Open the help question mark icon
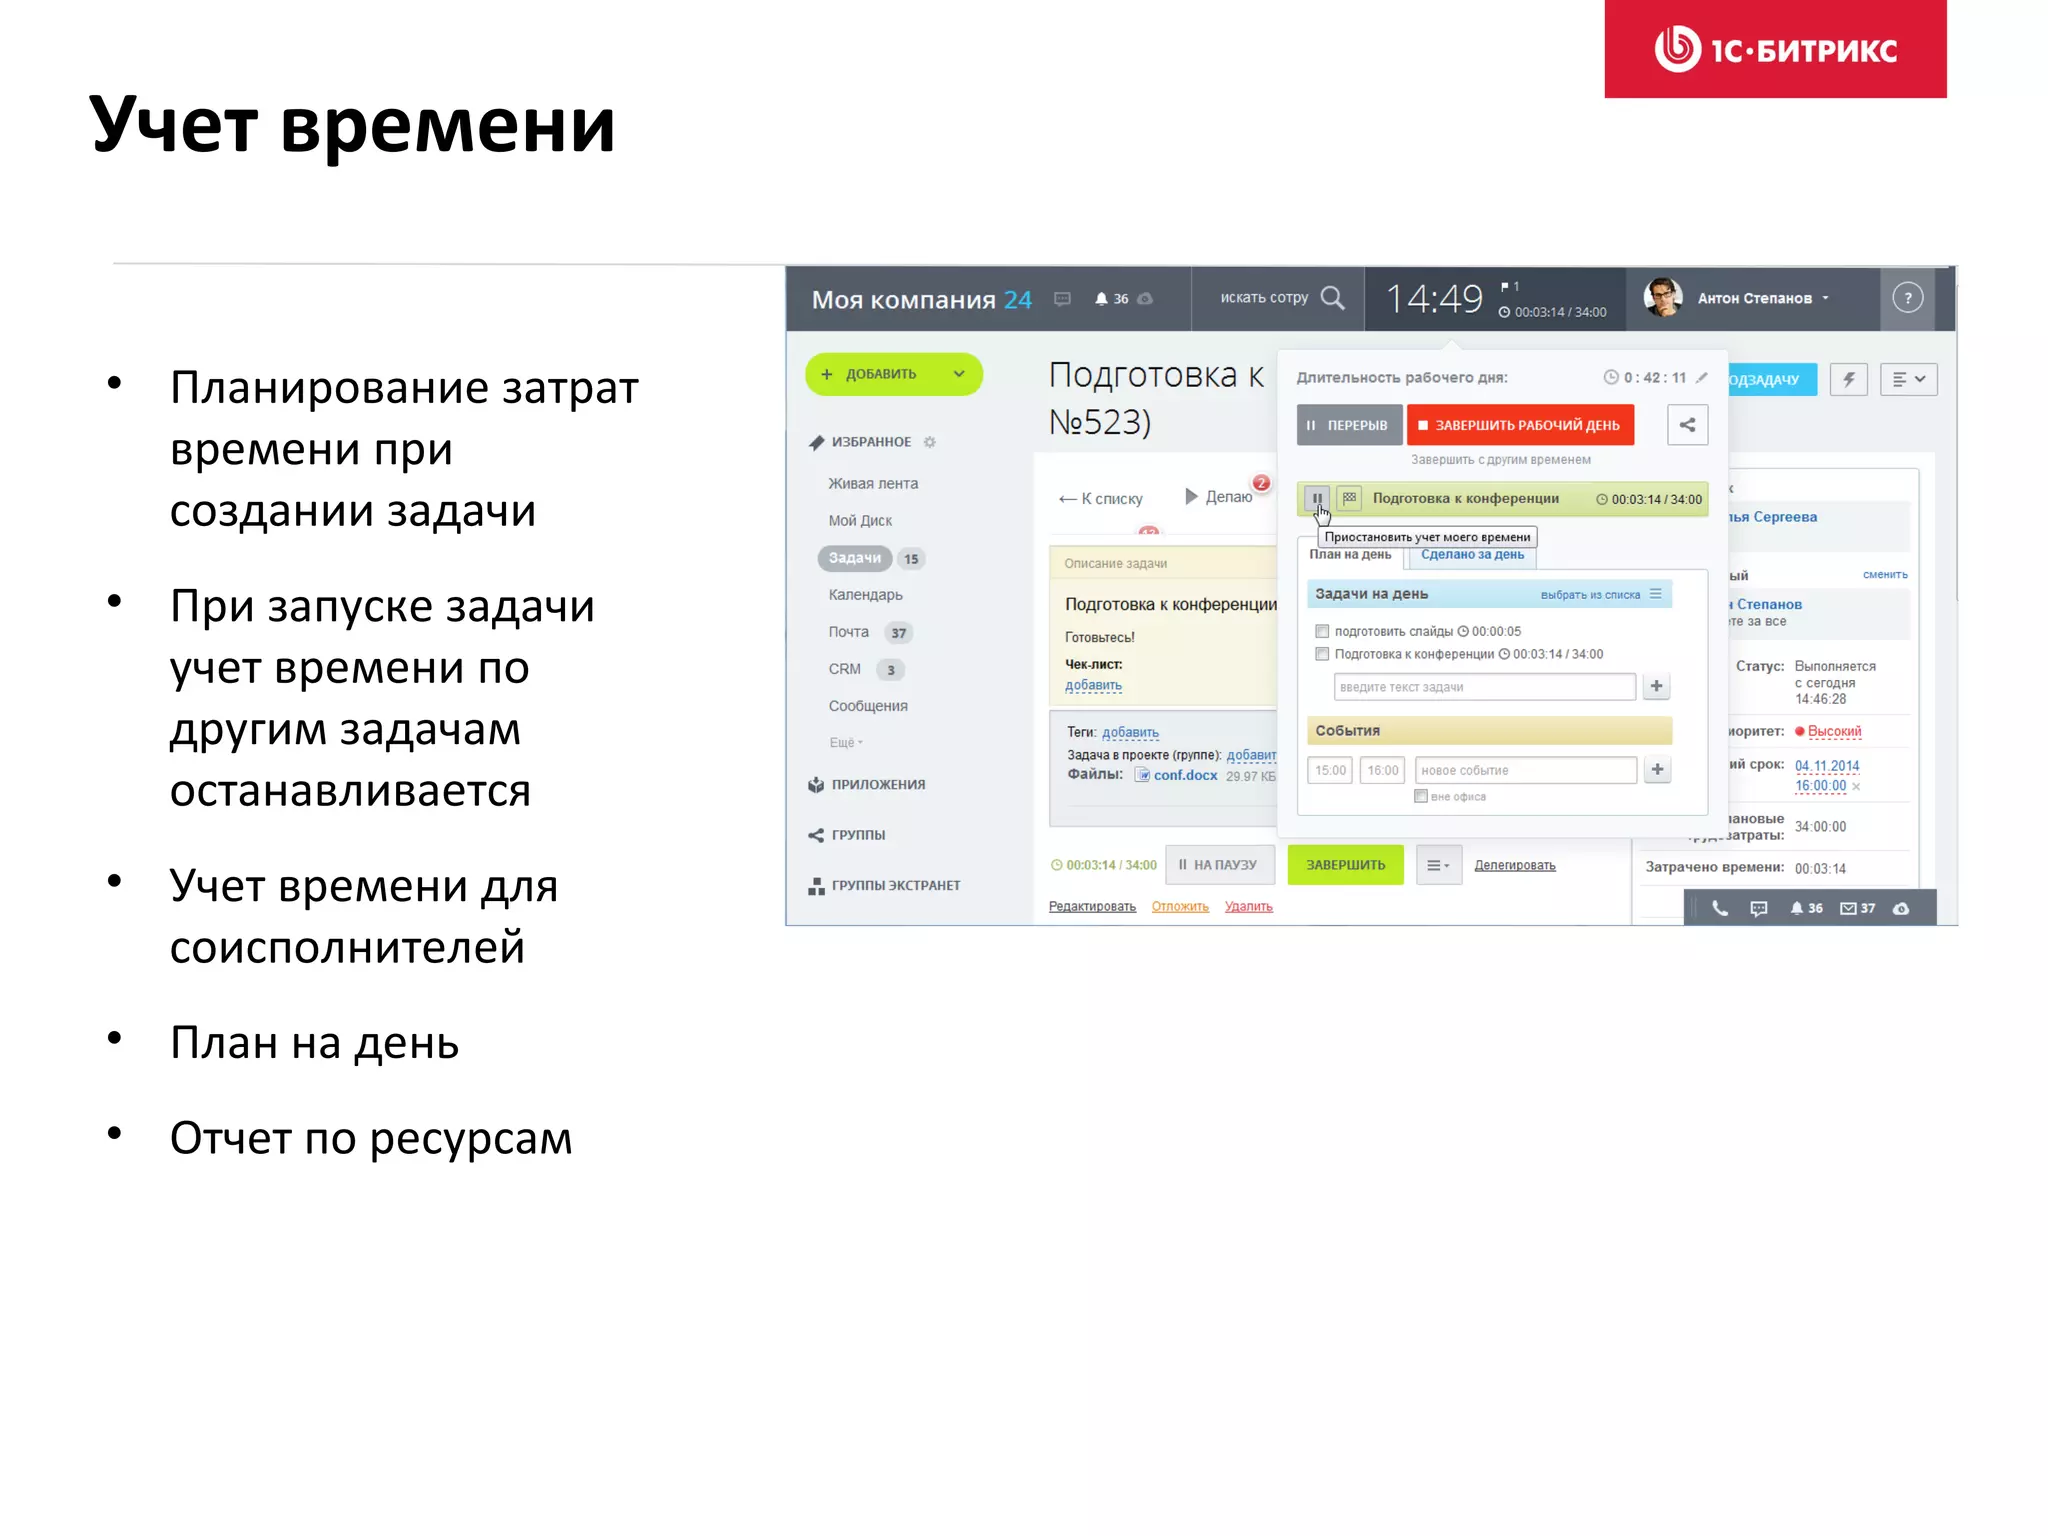This screenshot has width=2048, height=1536. coord(1907,298)
